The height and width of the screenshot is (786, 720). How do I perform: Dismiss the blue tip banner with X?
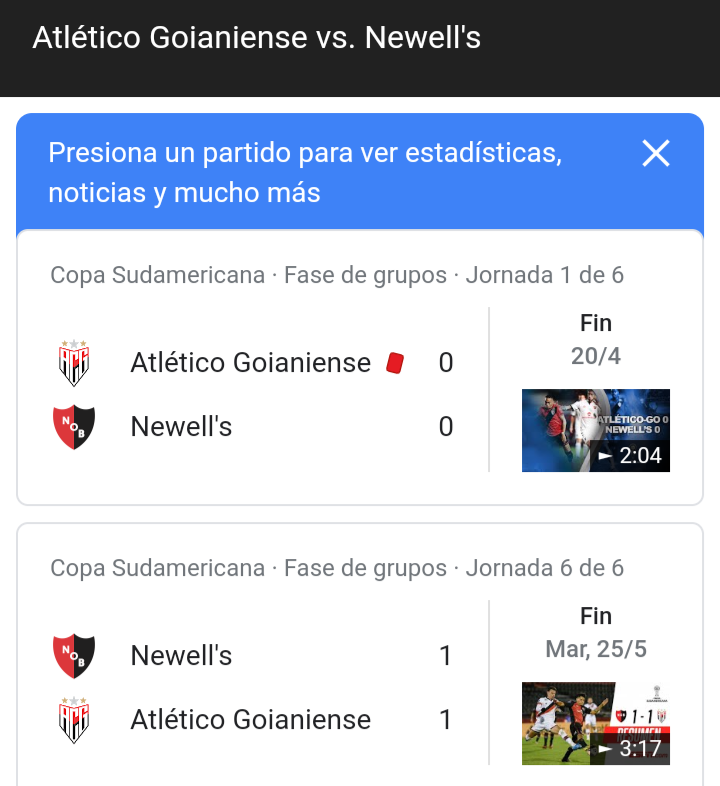(x=656, y=153)
